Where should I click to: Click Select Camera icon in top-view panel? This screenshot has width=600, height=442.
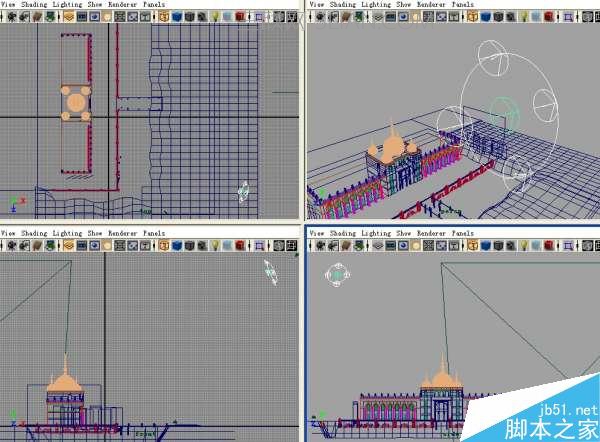click(13, 17)
